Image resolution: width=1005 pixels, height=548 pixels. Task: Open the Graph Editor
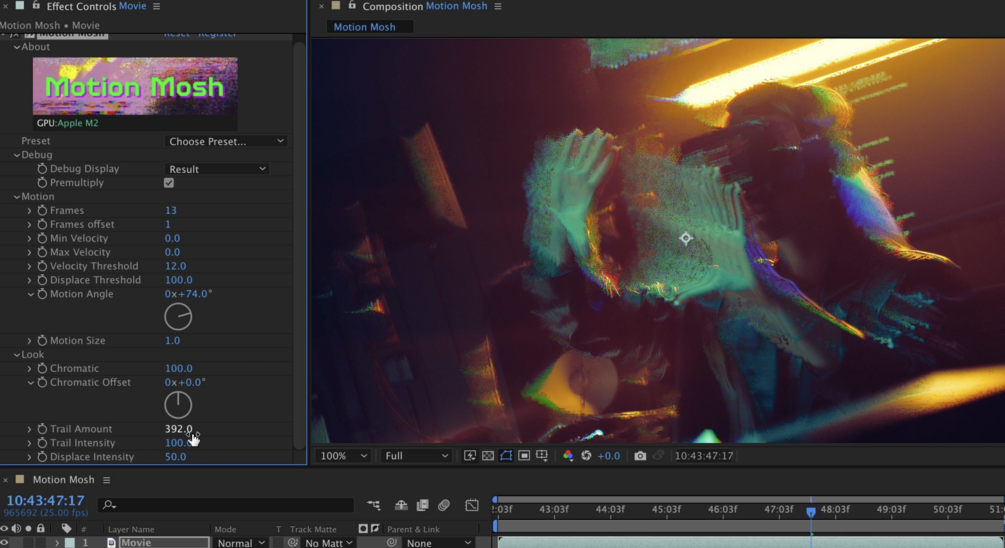(472, 505)
